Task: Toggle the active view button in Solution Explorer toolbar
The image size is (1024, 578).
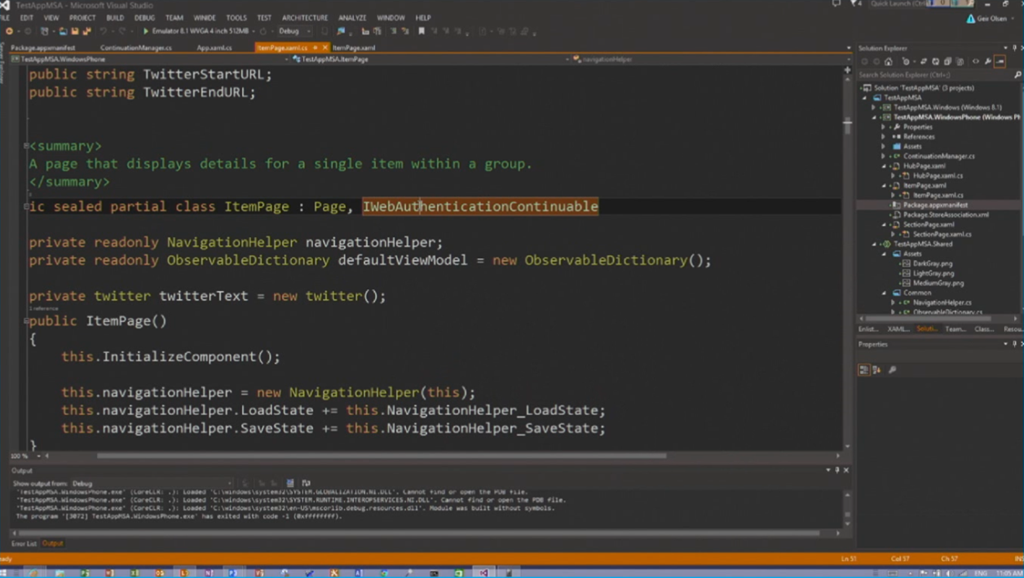Action: click(1000, 61)
